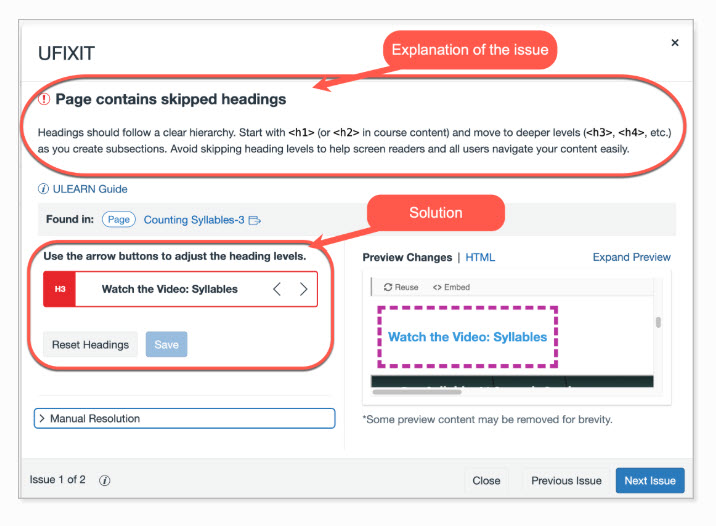This screenshot has width=716, height=526.
Task: Open the Counting Syllables-3 page link
Action: coord(194,220)
